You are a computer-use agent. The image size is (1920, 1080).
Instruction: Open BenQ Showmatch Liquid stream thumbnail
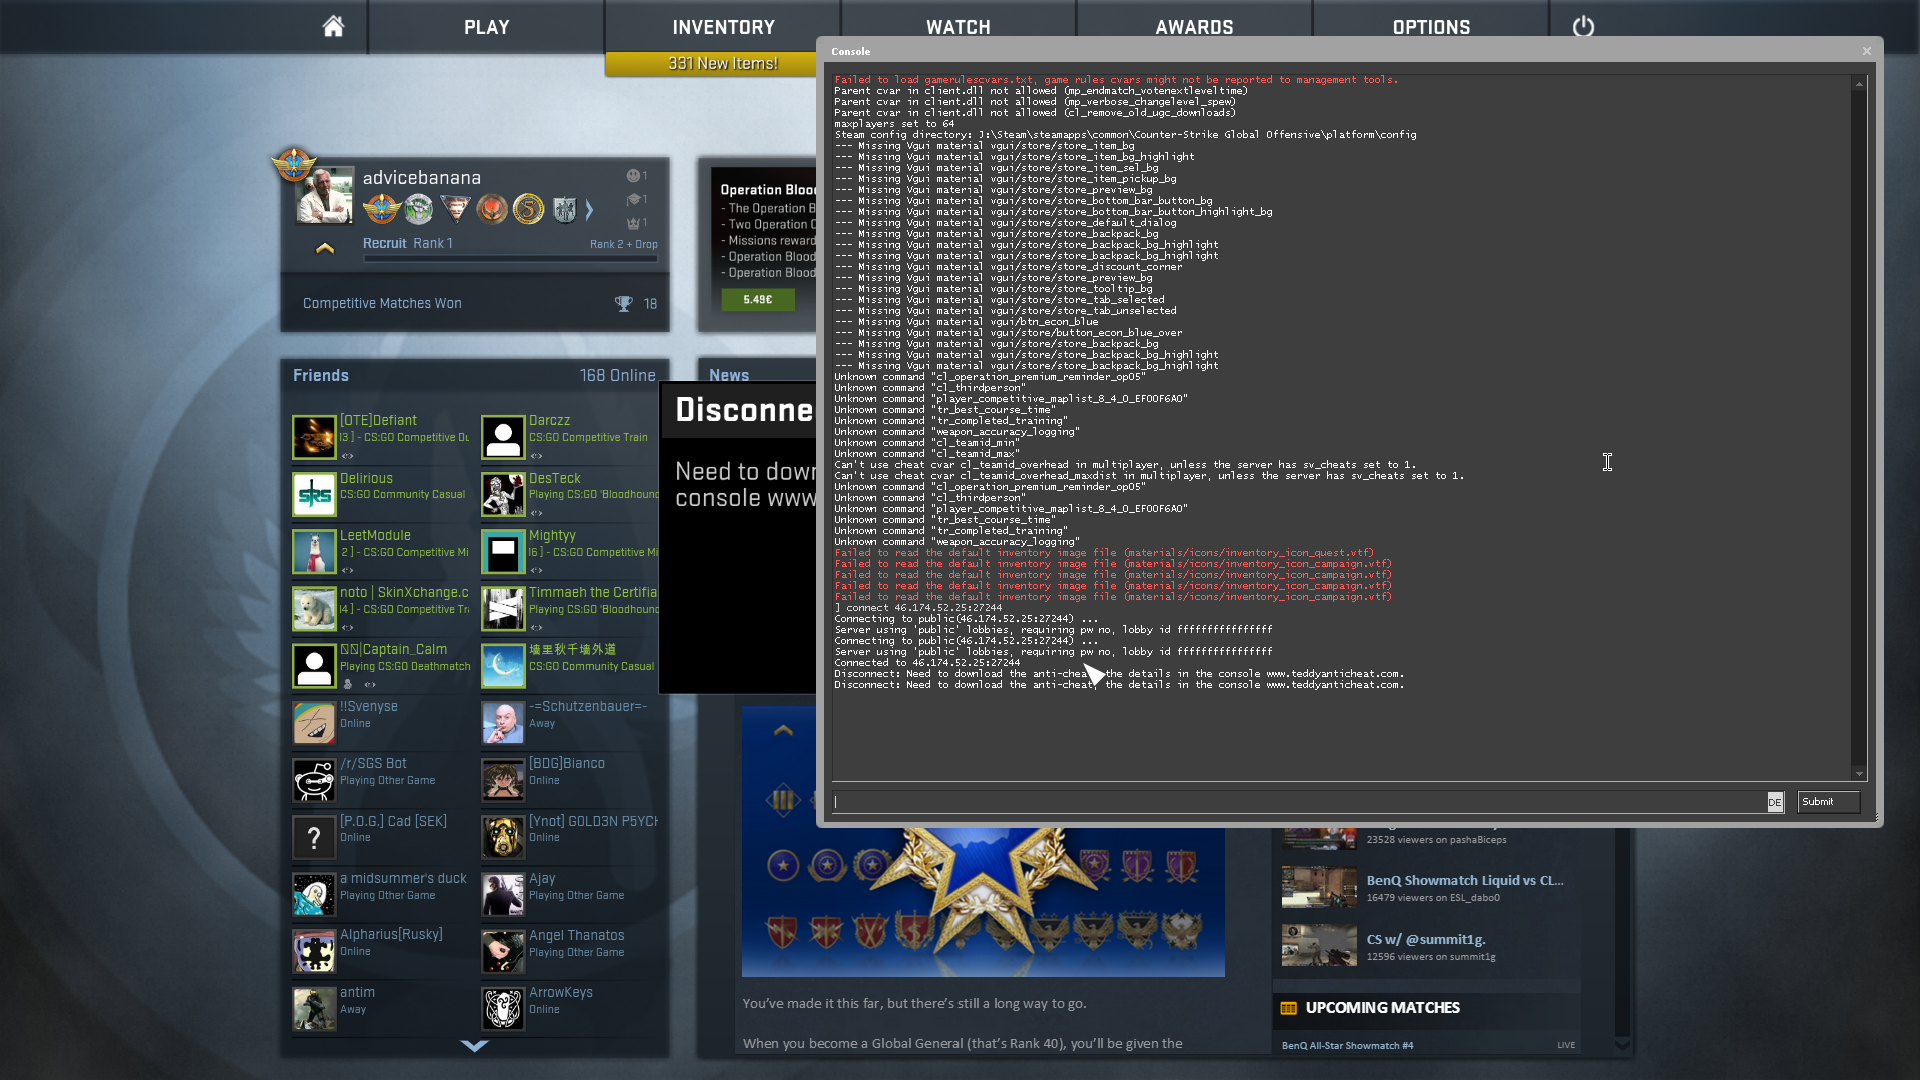click(x=1319, y=887)
